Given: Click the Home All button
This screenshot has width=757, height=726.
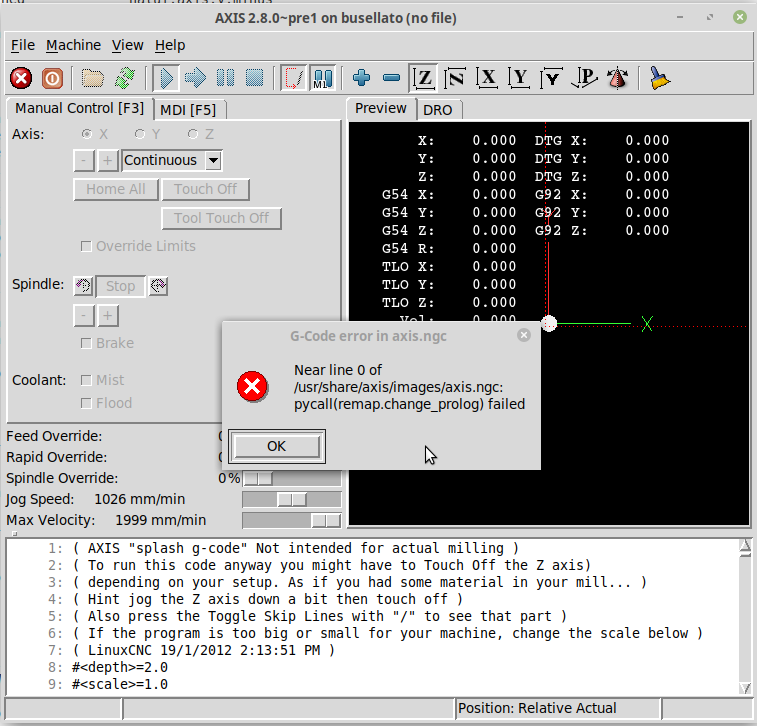Looking at the screenshot, I should pos(116,189).
